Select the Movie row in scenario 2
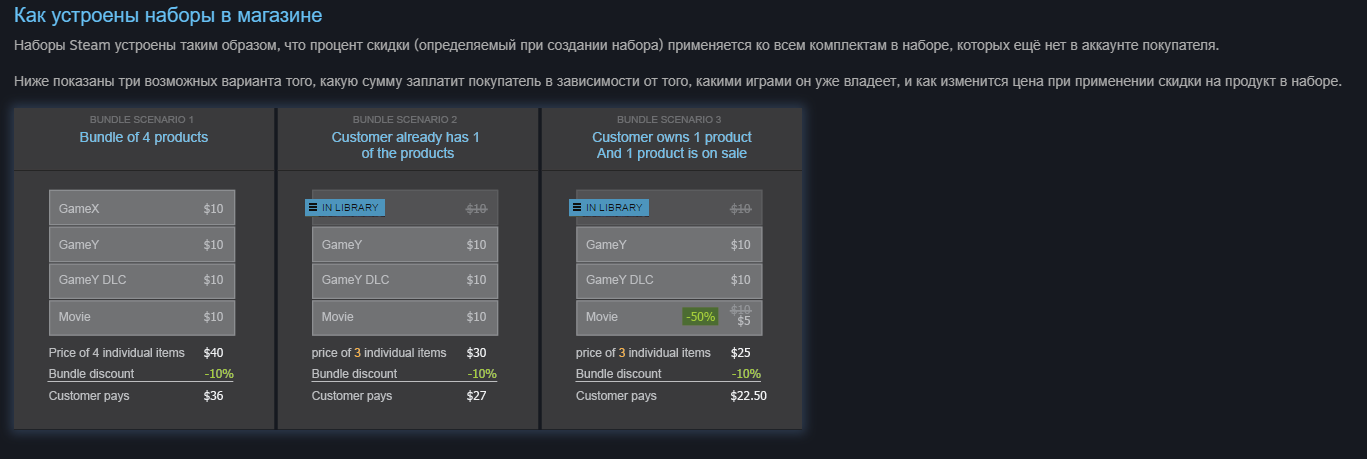Viewport: 1367px width, 459px height. [405, 317]
